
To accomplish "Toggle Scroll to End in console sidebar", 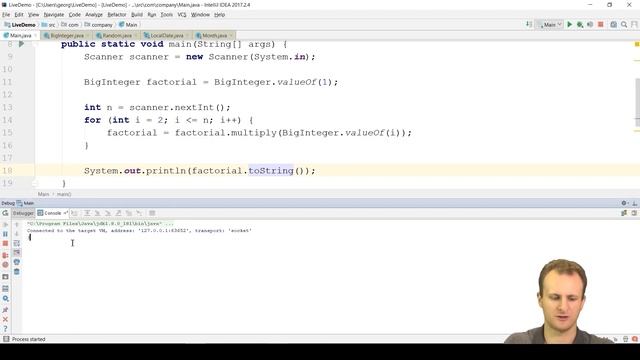I will point(17,253).
